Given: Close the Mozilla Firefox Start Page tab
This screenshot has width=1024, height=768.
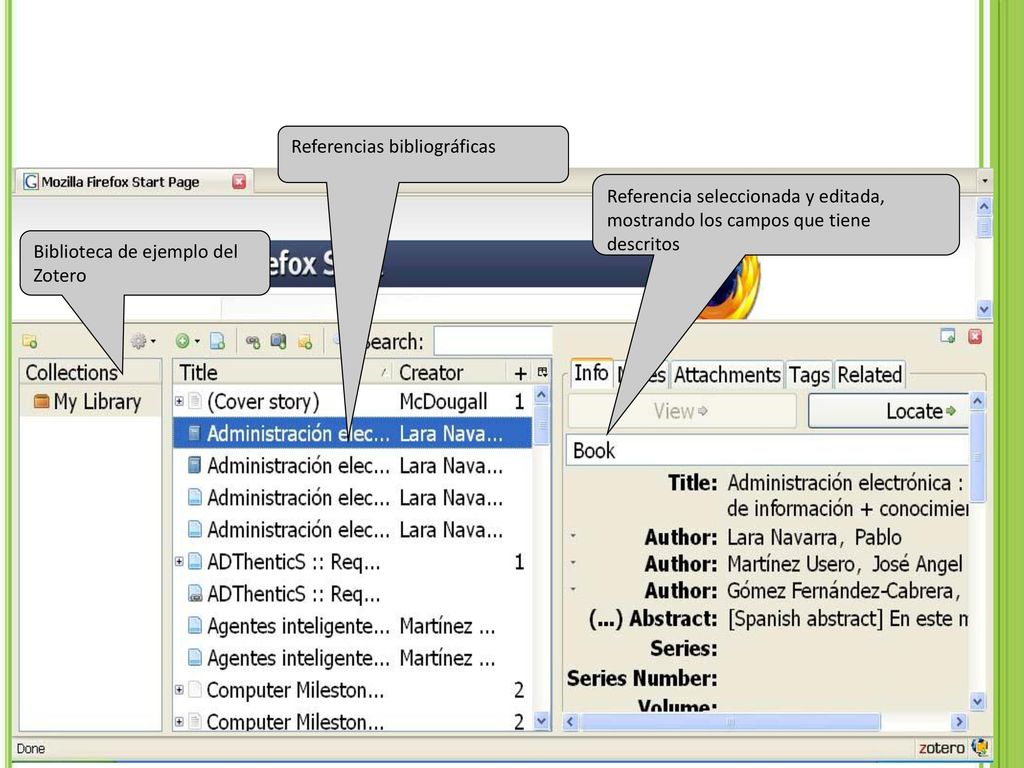Looking at the screenshot, I should click(x=239, y=182).
